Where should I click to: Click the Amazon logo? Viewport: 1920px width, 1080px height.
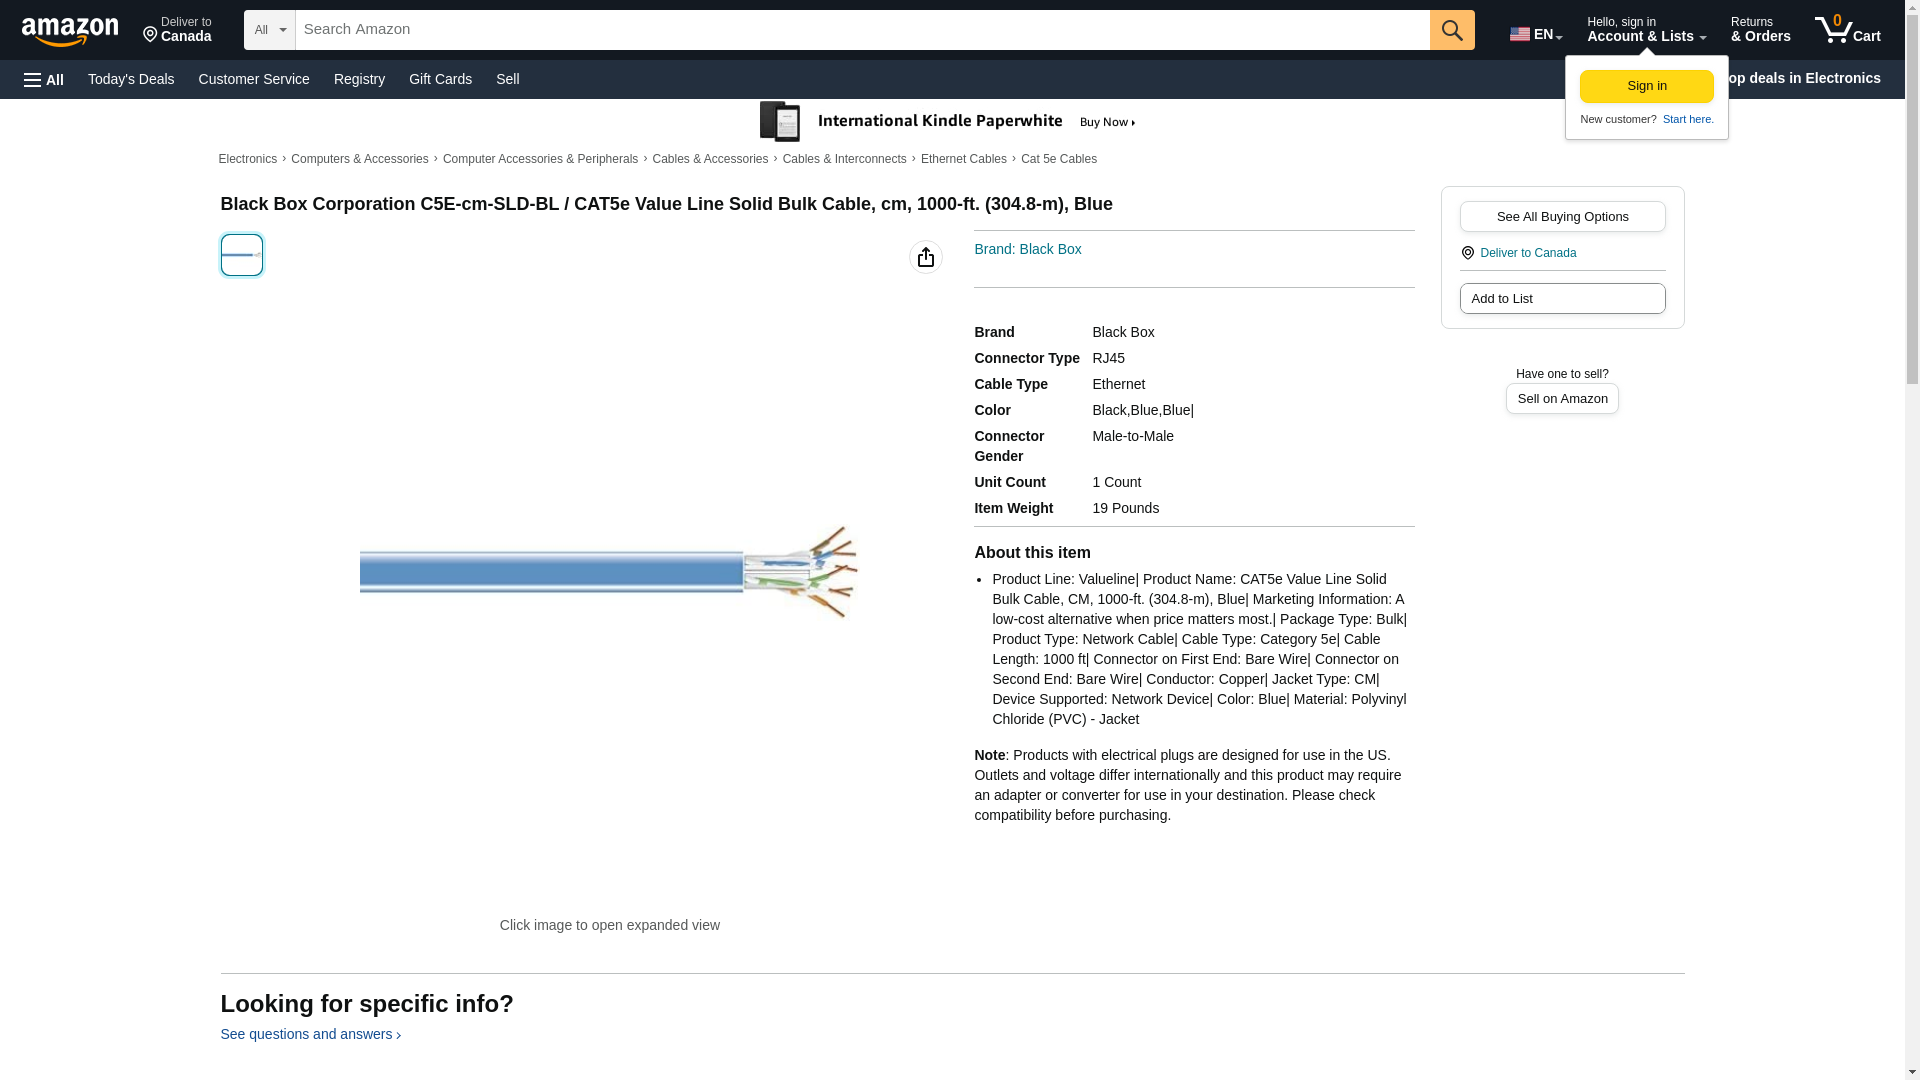[70, 31]
